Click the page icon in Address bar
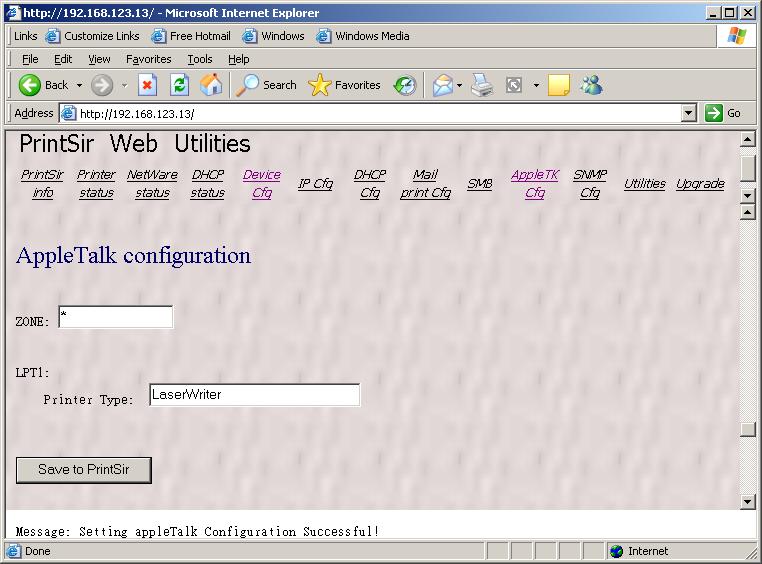762x564 pixels. [68, 113]
